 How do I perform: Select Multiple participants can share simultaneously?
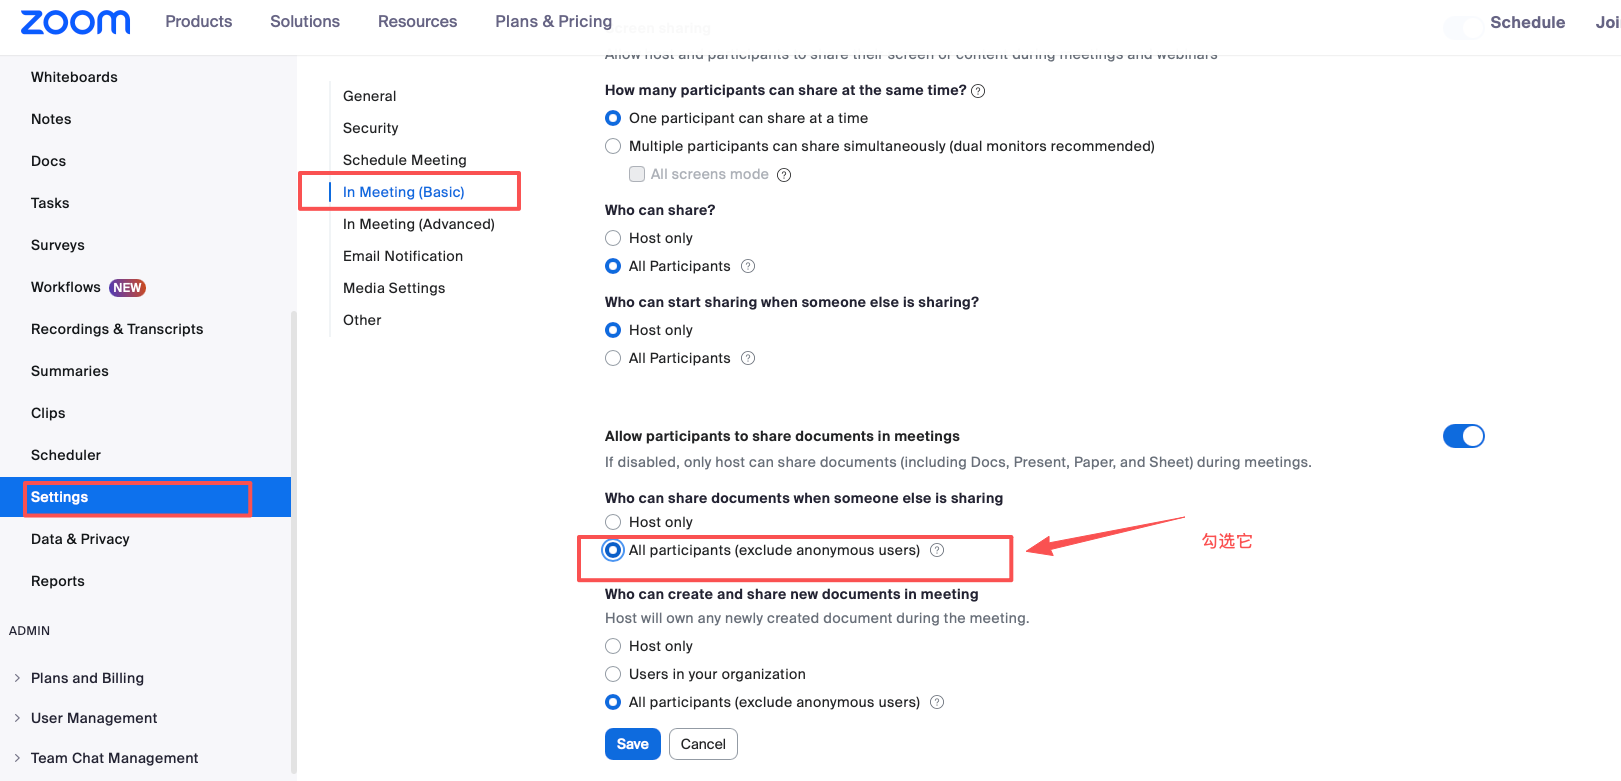613,146
